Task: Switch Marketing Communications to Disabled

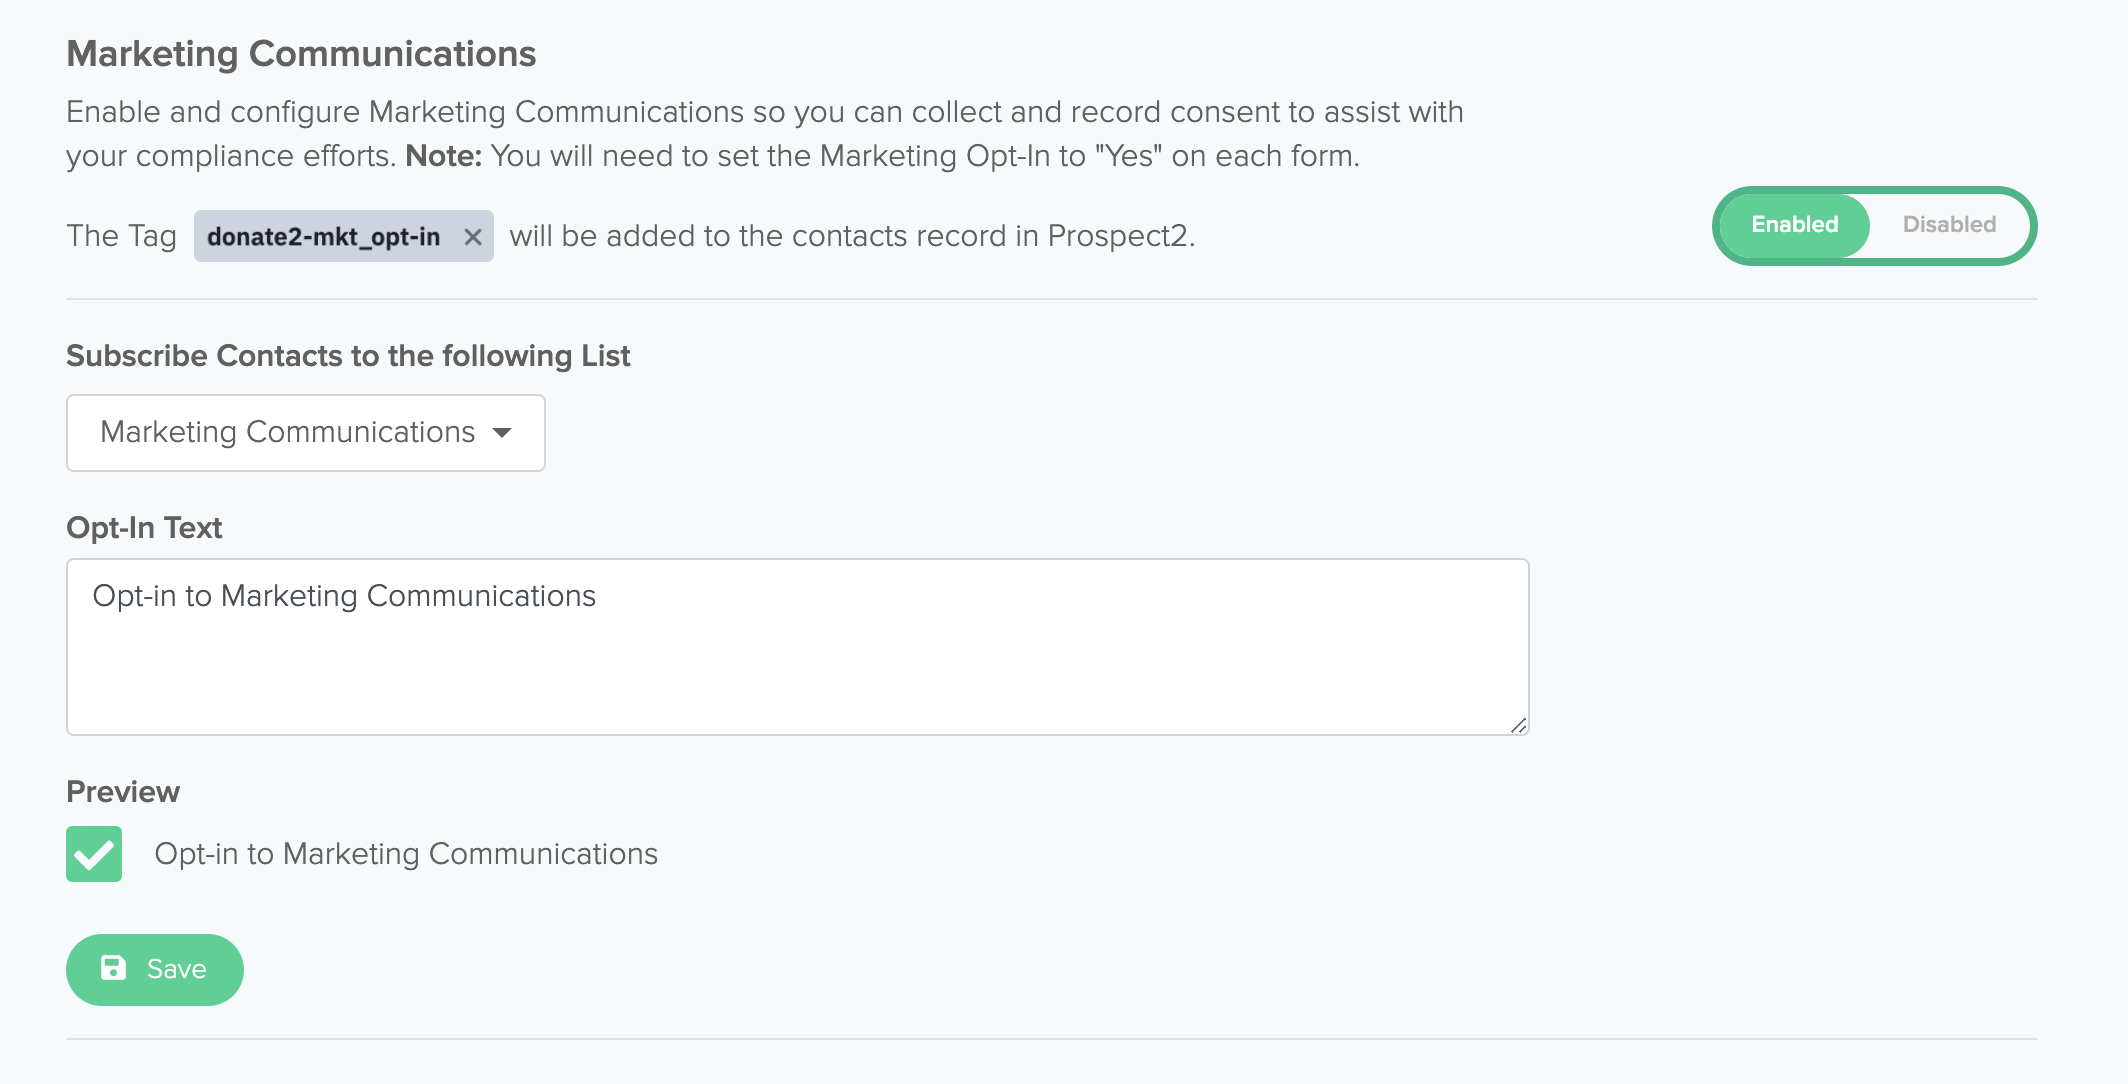Action: click(1948, 225)
